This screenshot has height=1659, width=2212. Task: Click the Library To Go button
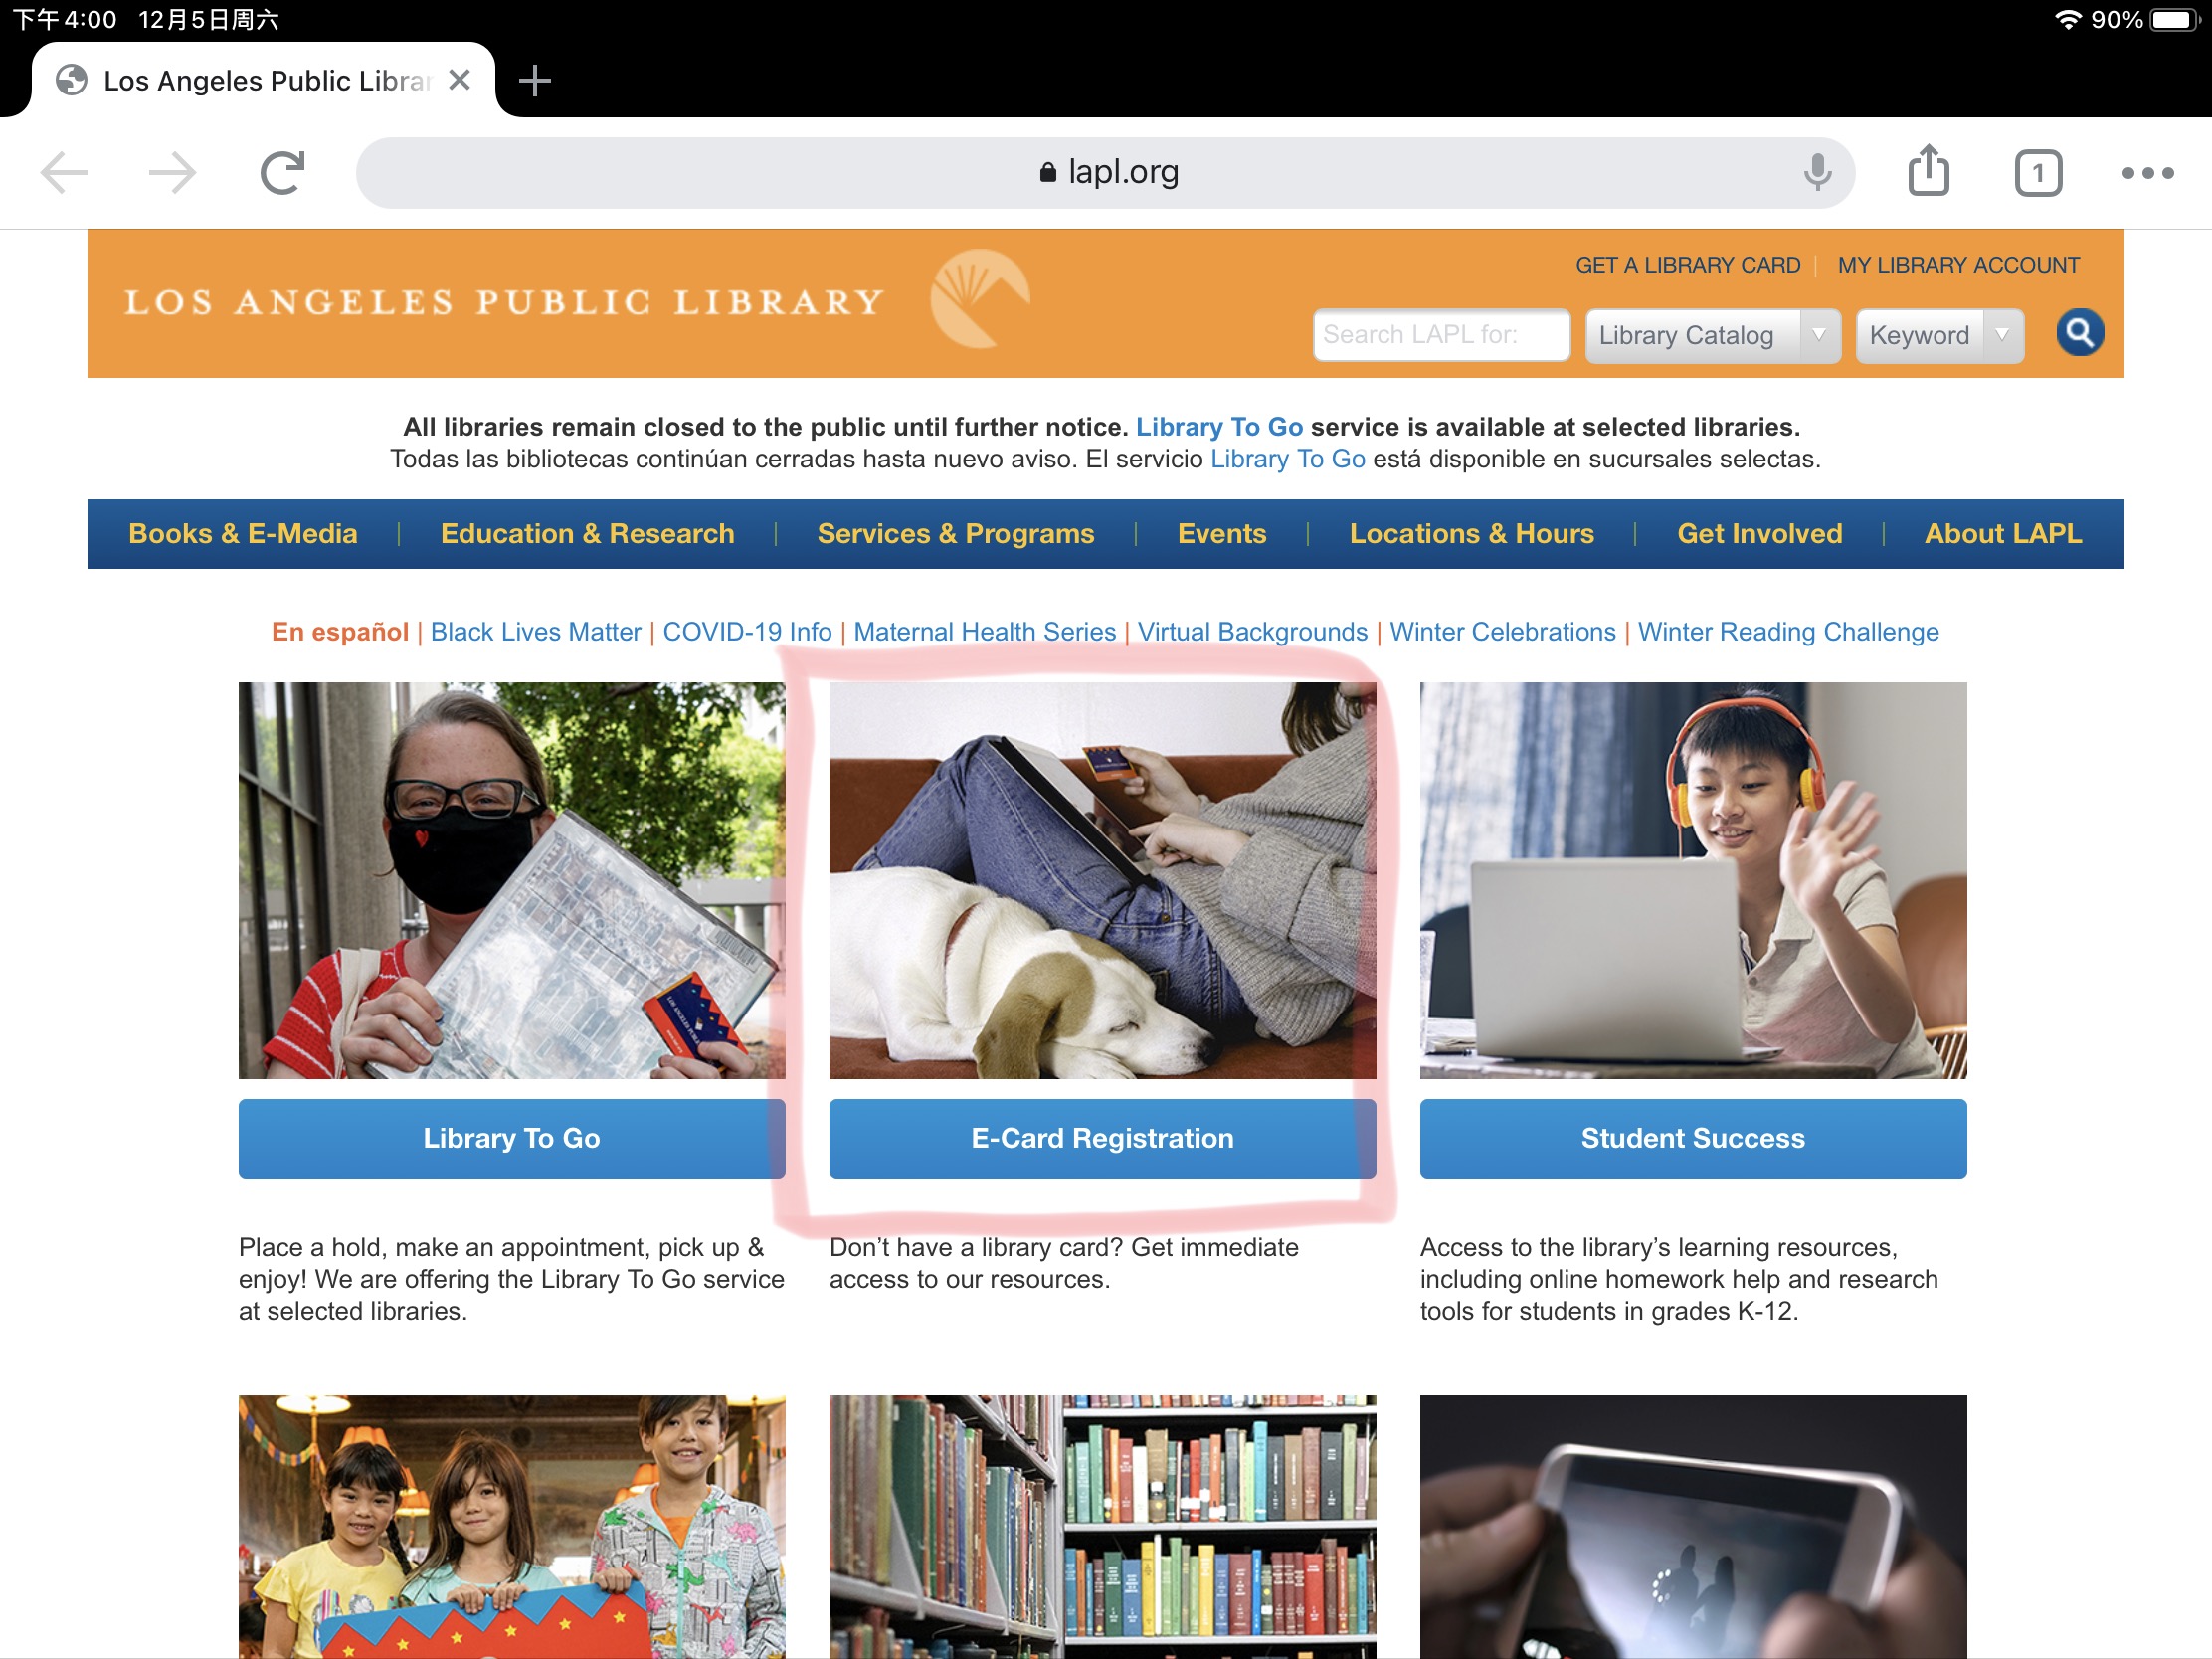pyautogui.click(x=512, y=1138)
